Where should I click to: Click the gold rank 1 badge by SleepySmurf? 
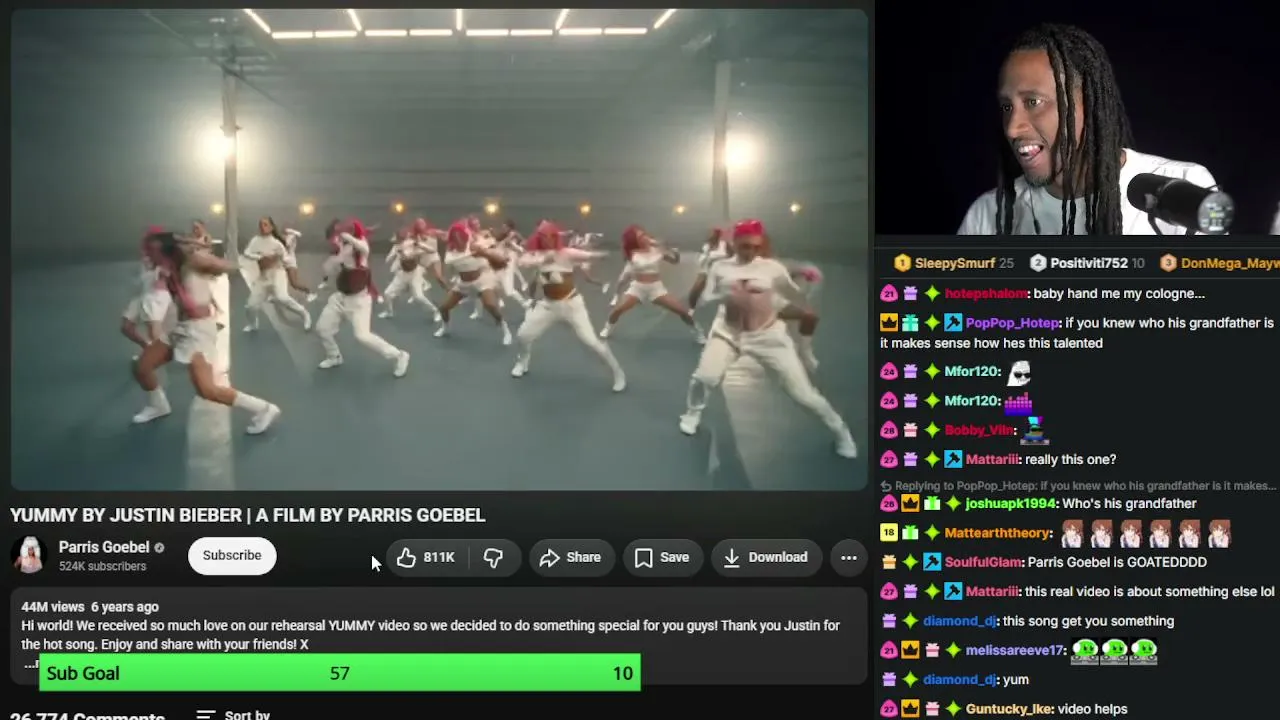tap(902, 263)
